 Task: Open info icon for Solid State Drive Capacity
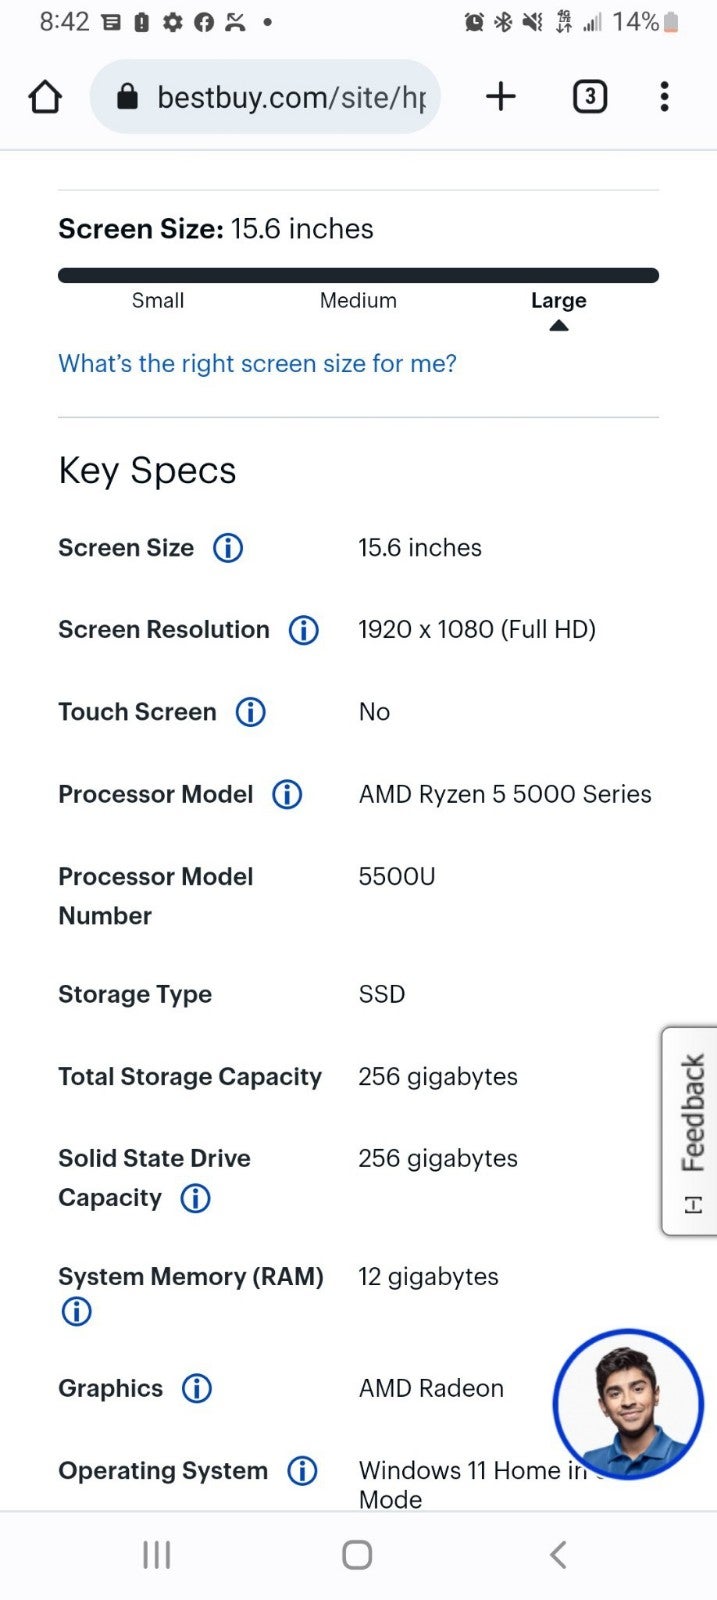(x=195, y=1198)
